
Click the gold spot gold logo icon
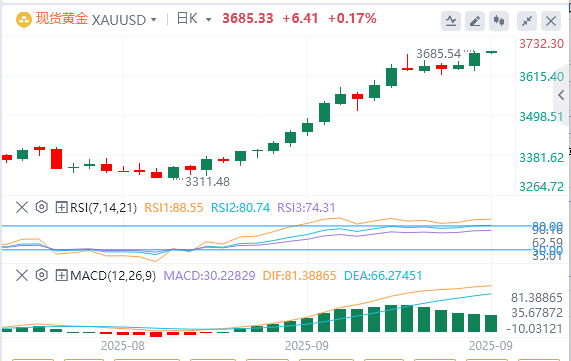[24, 20]
